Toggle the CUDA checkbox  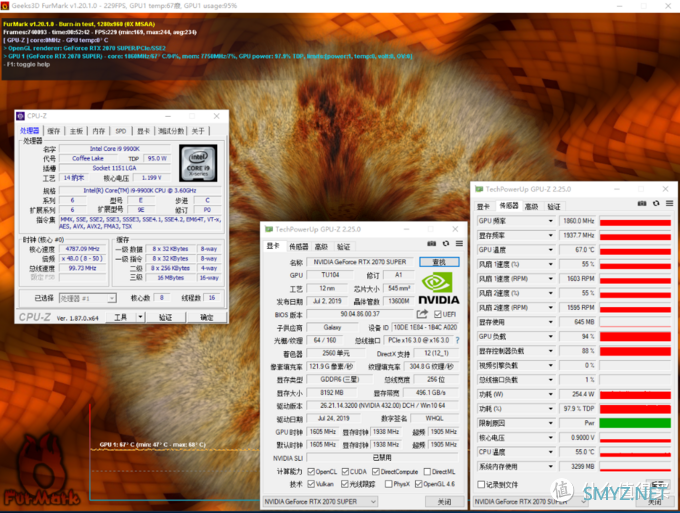[345, 471]
